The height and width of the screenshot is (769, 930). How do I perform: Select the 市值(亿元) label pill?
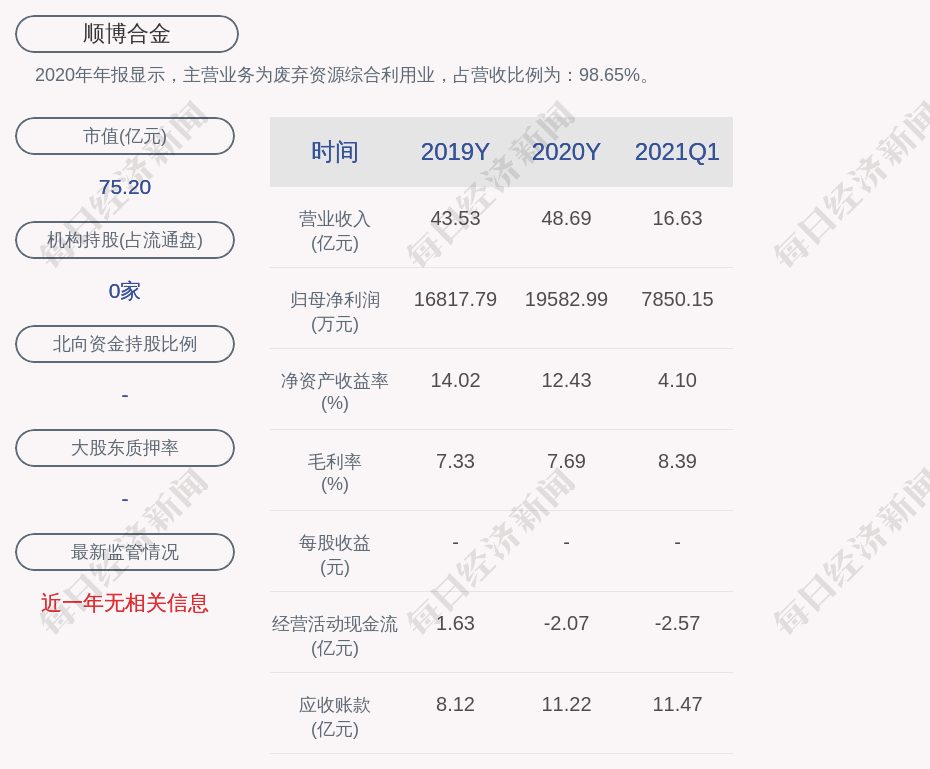125,136
